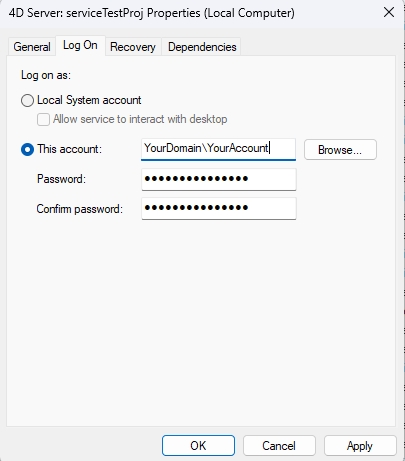Viewport: 405px width, 461px height.
Task: Dismiss the dialog with Cancel
Action: (x=279, y=445)
